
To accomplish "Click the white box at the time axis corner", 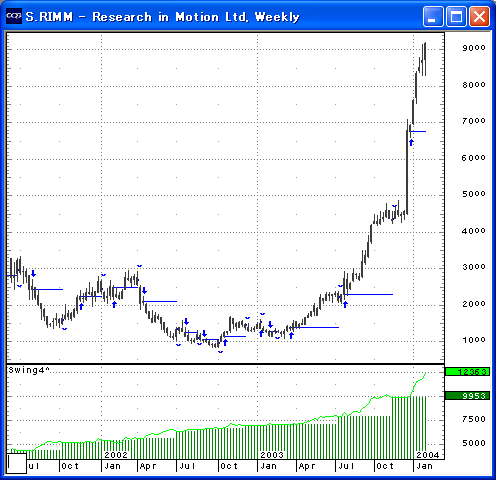I will point(17,463).
